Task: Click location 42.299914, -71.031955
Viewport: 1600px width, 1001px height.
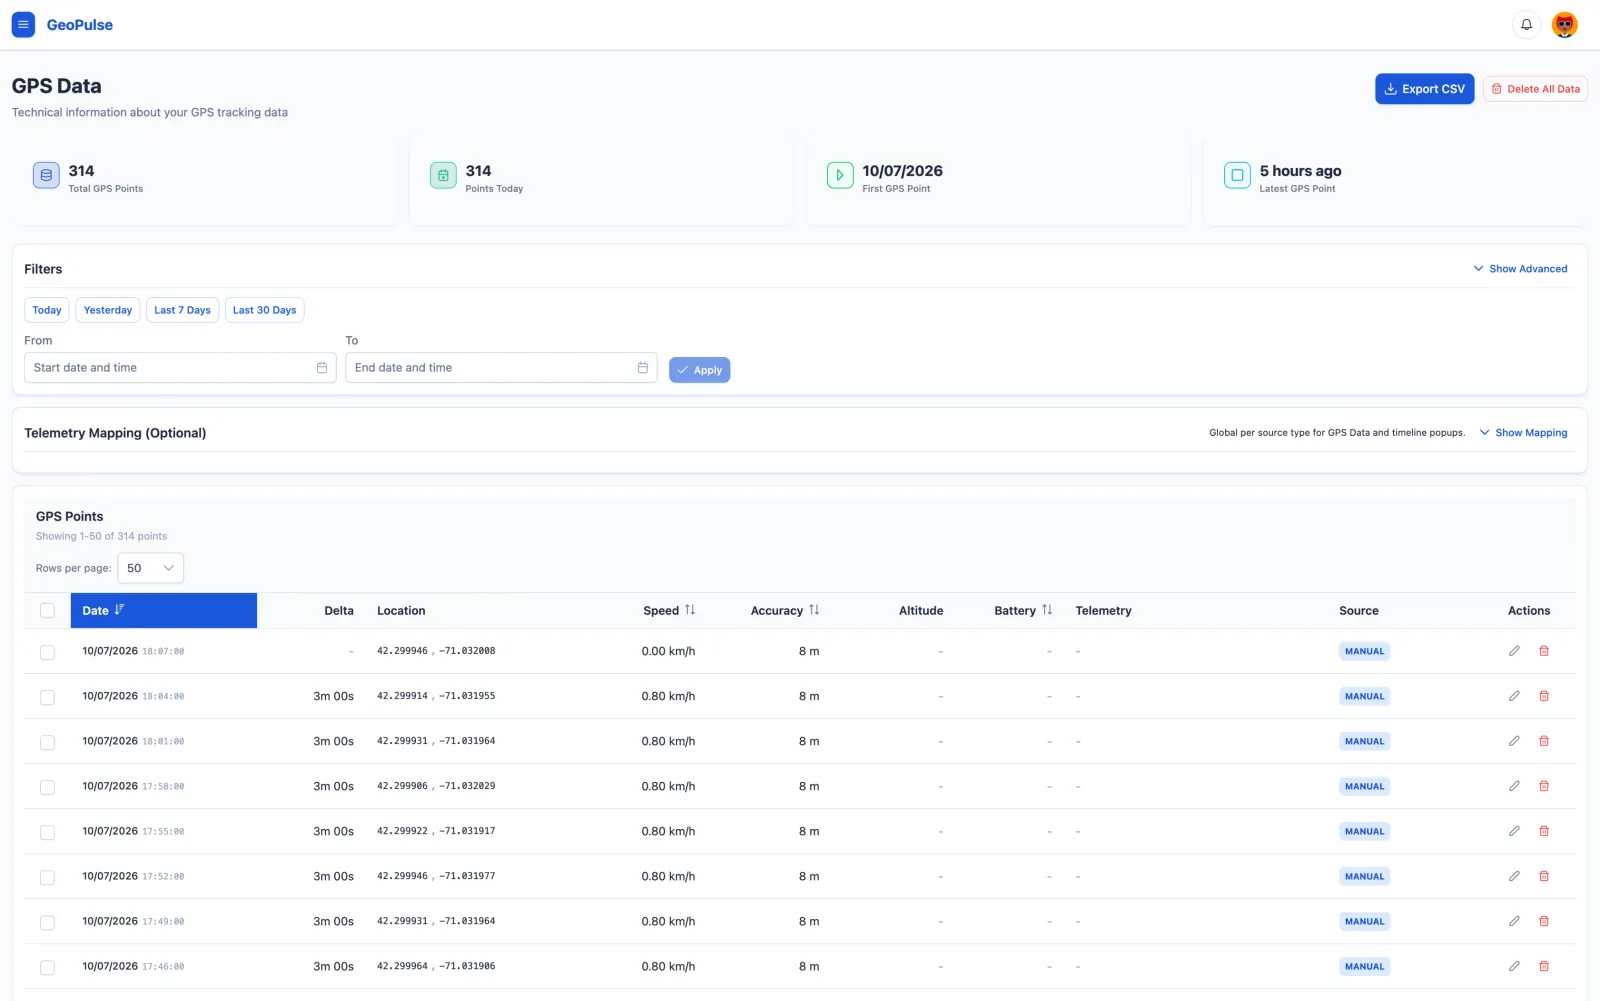Action: coord(436,696)
